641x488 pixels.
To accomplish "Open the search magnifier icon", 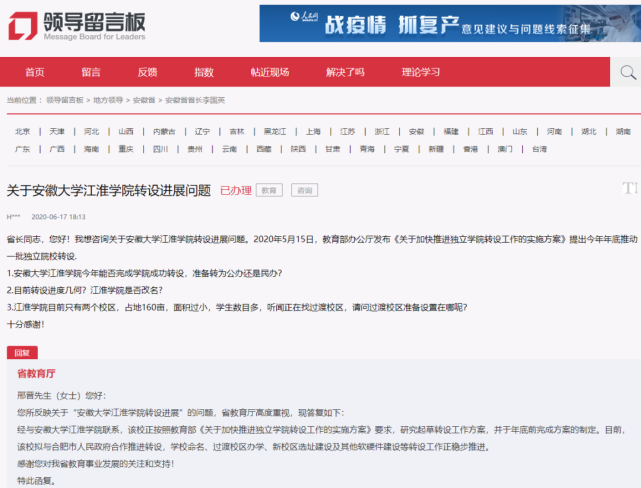I will click(x=628, y=72).
